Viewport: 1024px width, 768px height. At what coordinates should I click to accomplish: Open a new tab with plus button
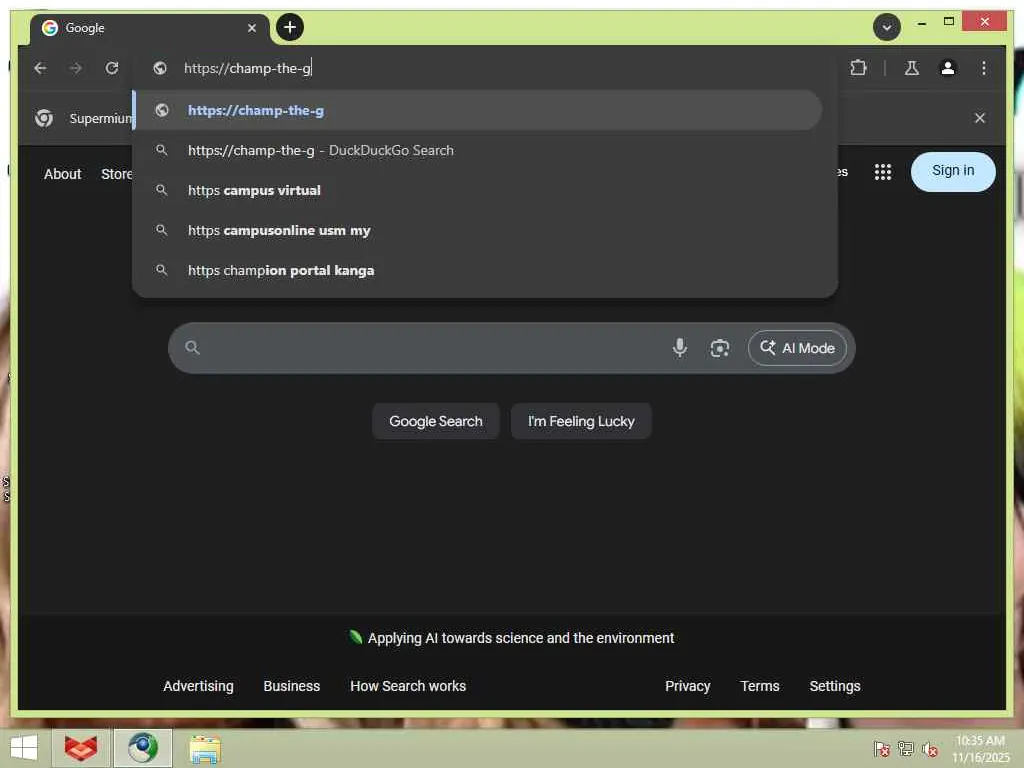click(290, 27)
